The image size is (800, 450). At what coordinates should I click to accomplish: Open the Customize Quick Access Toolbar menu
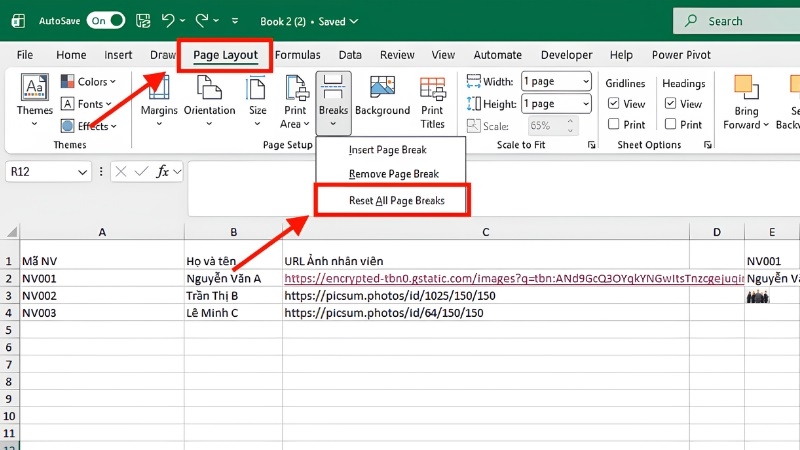point(235,21)
